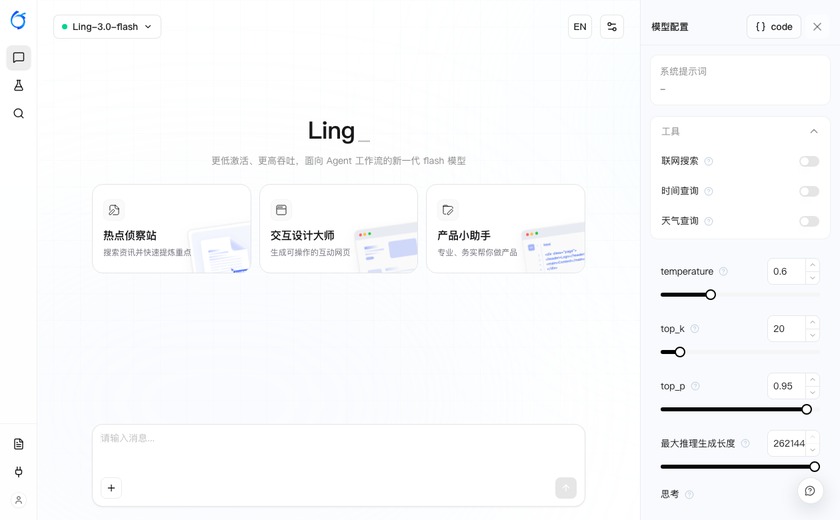
Task: Increase top_p with up stepper arrow
Action: [813, 380]
